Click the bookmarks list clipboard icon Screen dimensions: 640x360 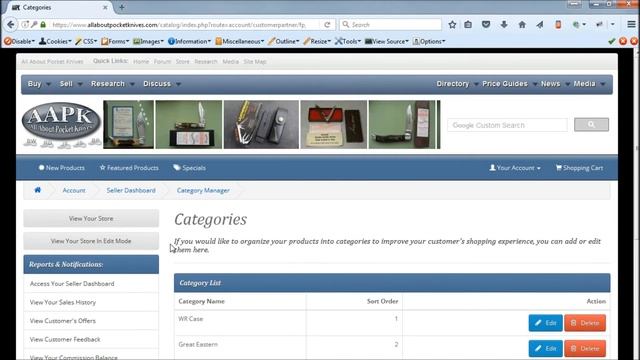click(468, 24)
